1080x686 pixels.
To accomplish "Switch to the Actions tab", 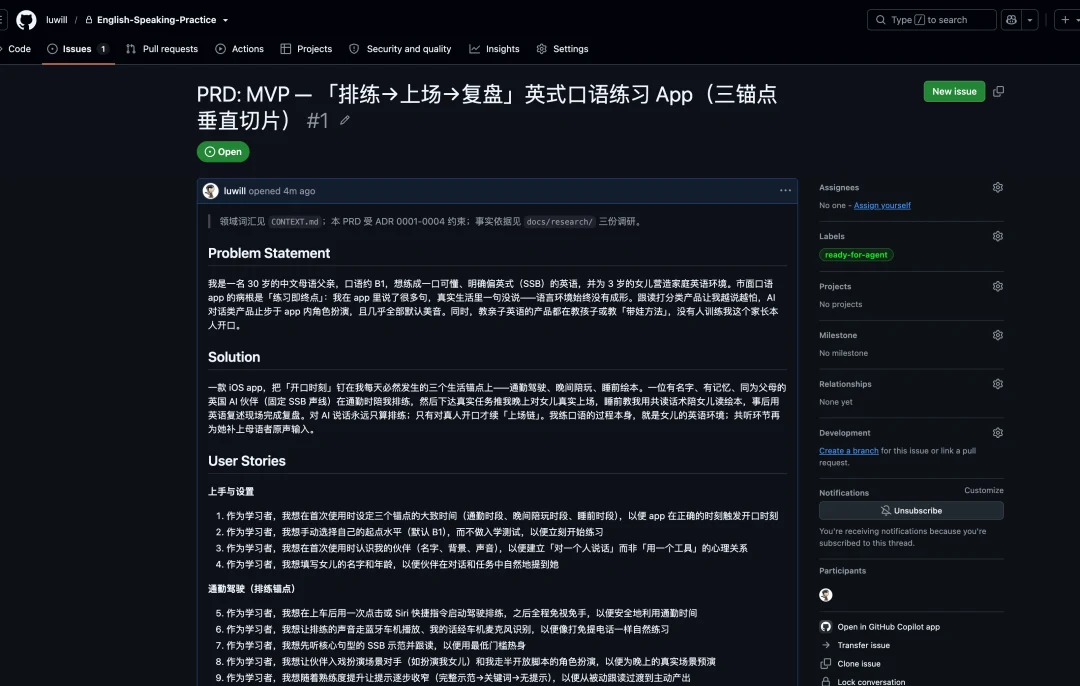I will click(x=240, y=49).
